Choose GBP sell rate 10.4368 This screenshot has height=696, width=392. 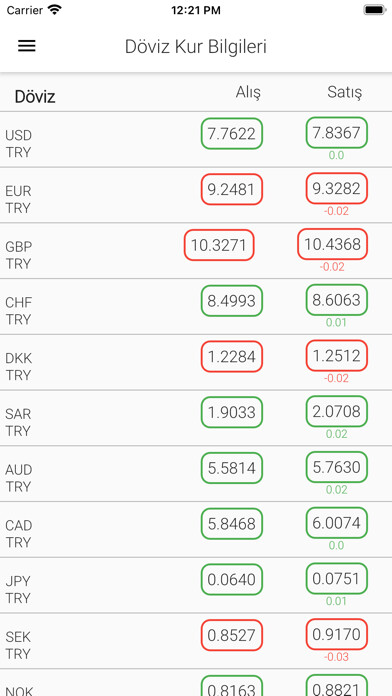tap(333, 244)
